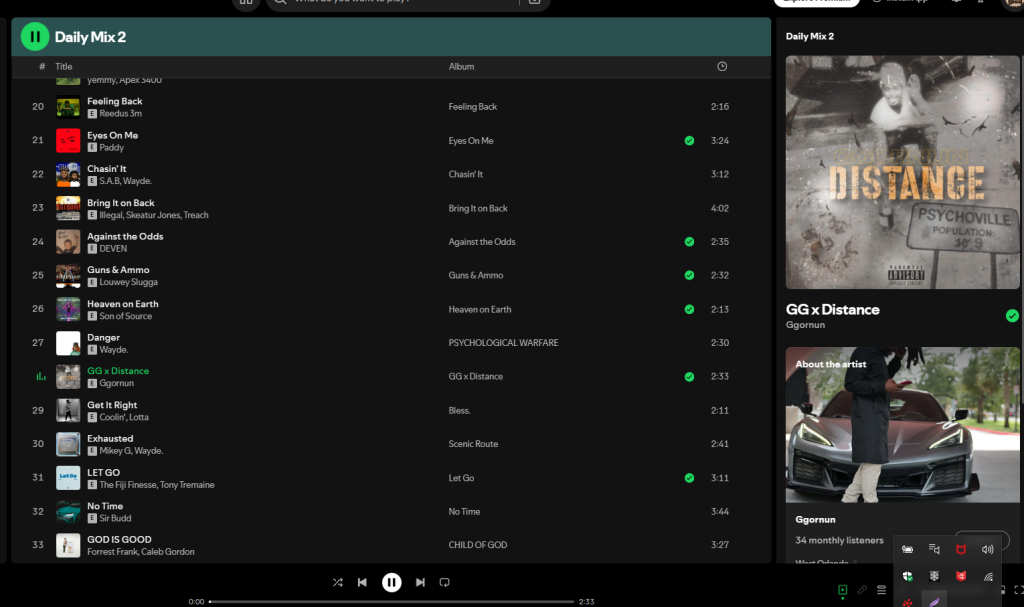
Task: Open the McAfee shield outline tray icon
Action: (x=961, y=550)
